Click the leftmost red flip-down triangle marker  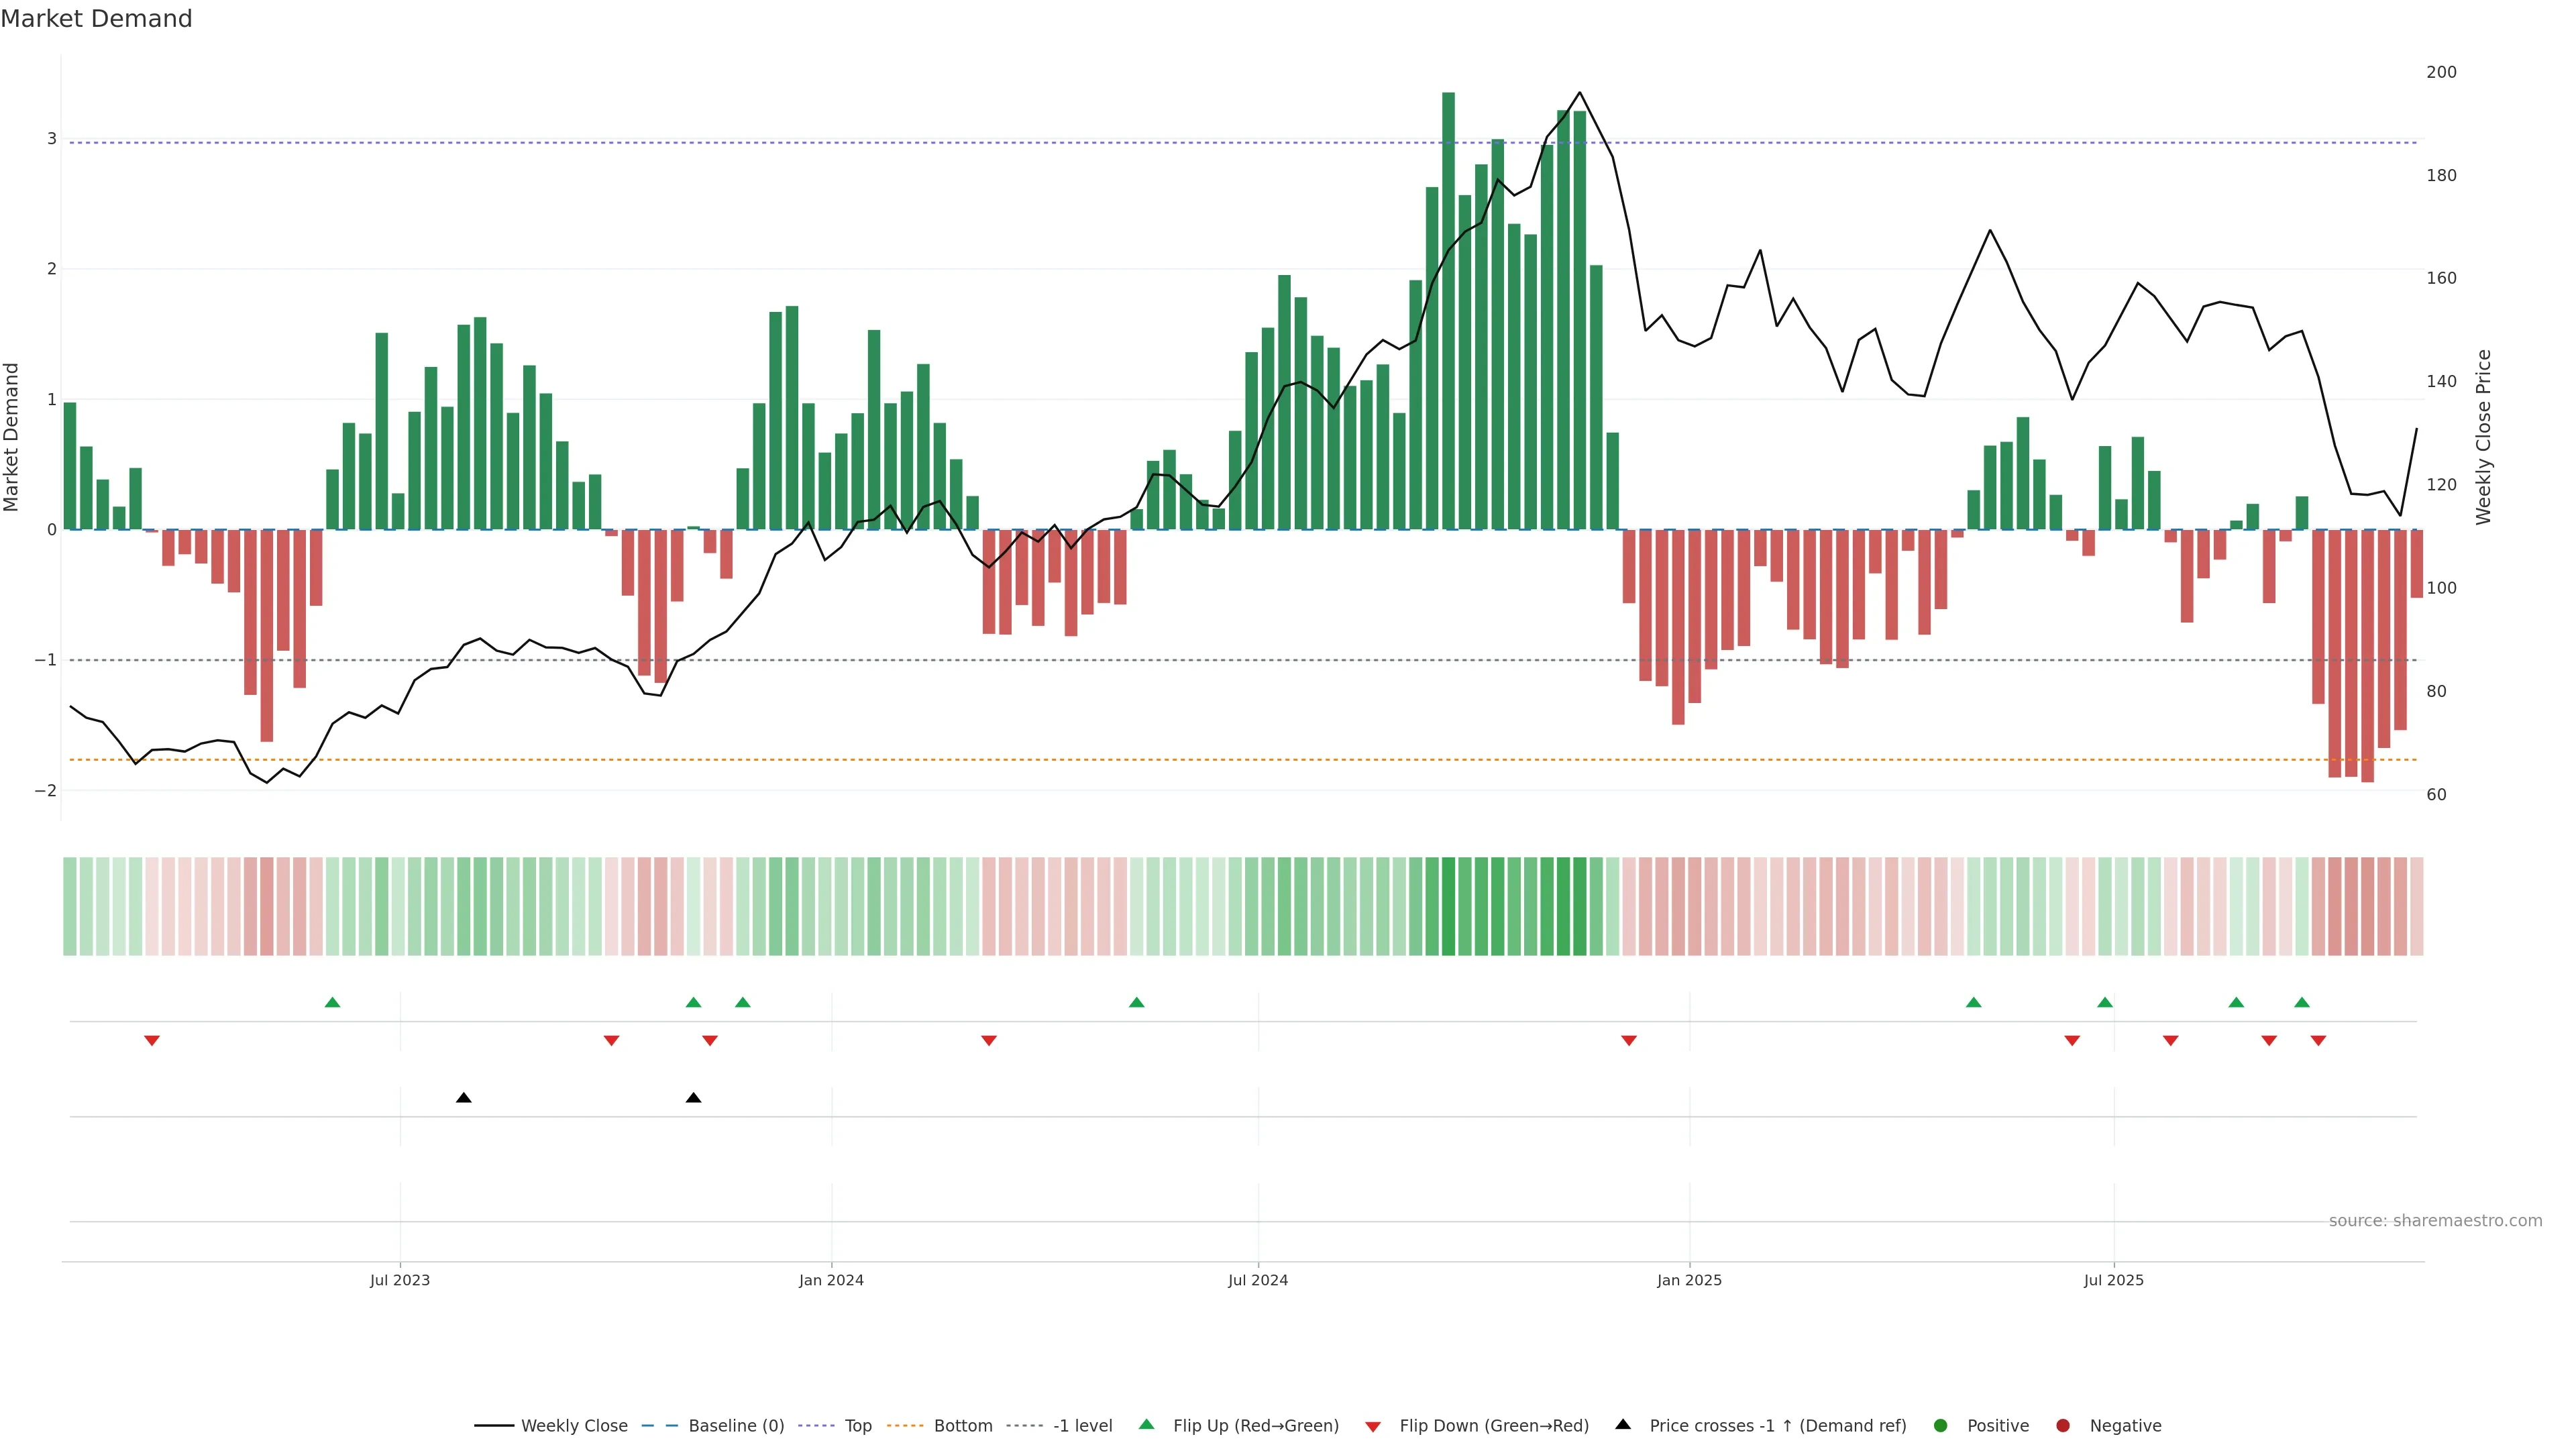(152, 1041)
